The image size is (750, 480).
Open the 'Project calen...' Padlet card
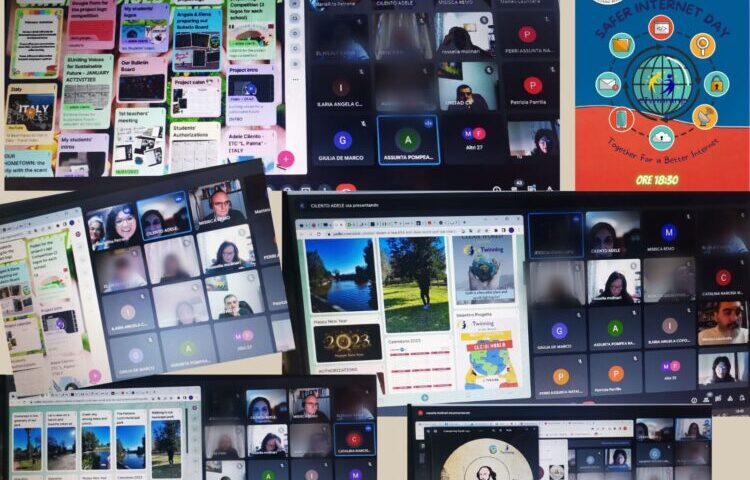(x=196, y=98)
